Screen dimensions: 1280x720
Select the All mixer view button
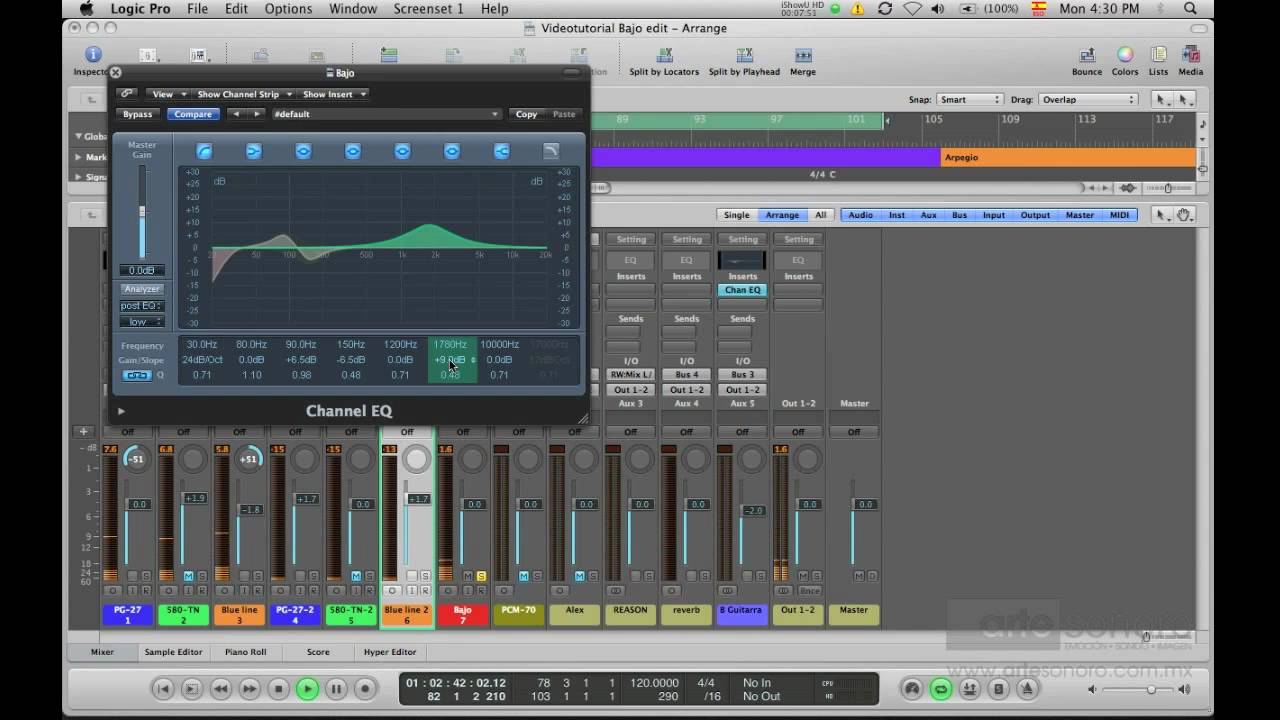click(x=821, y=215)
